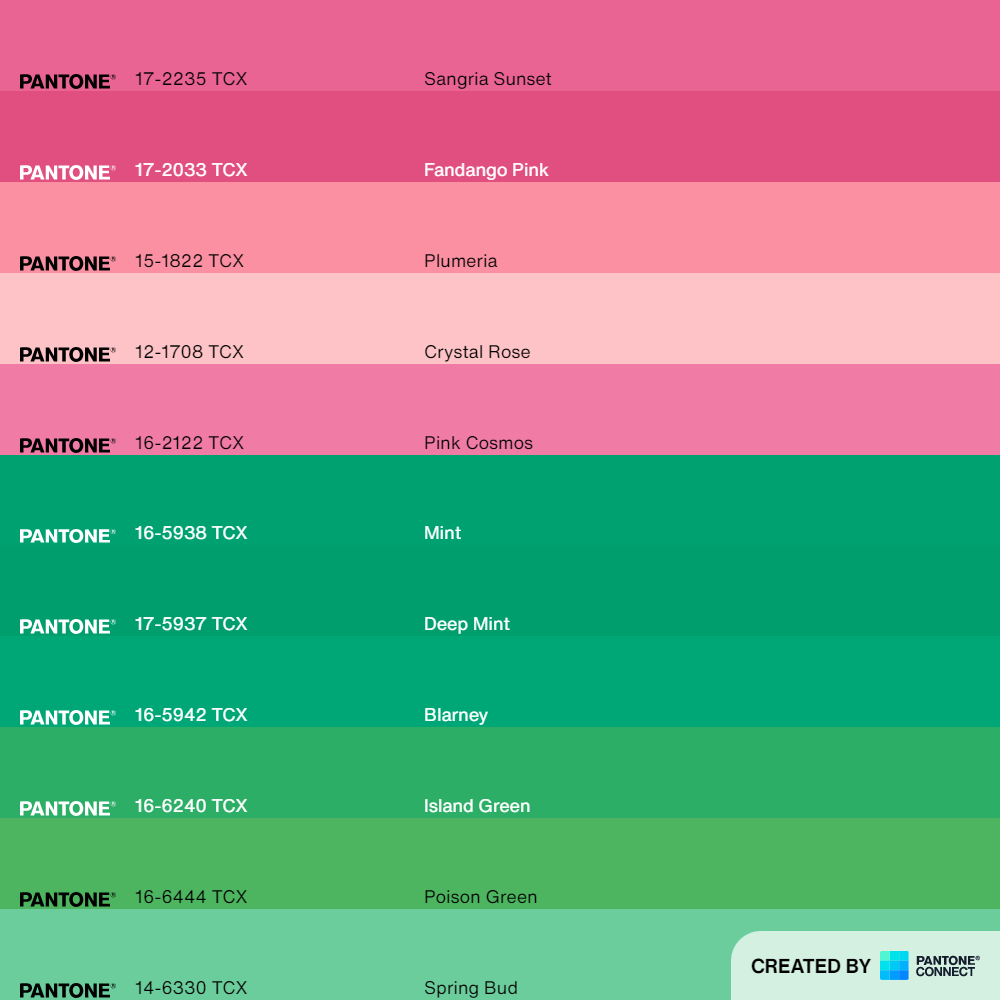
Task: Click the color name Island Green
Action: (x=477, y=806)
